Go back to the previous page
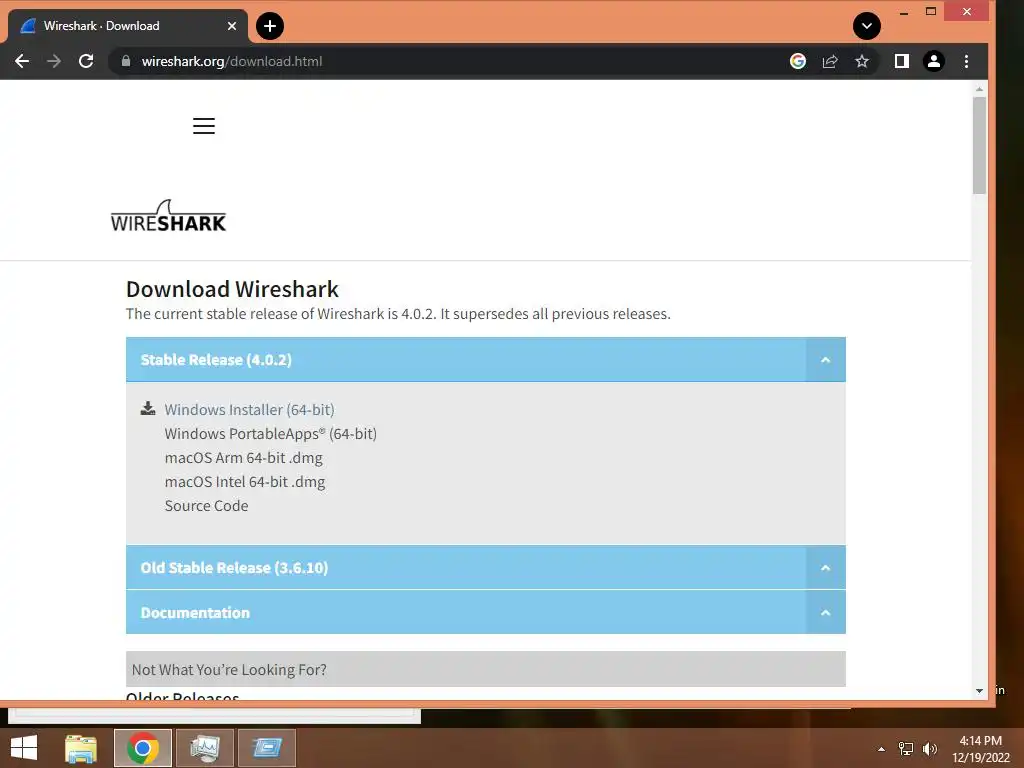 click(x=22, y=61)
